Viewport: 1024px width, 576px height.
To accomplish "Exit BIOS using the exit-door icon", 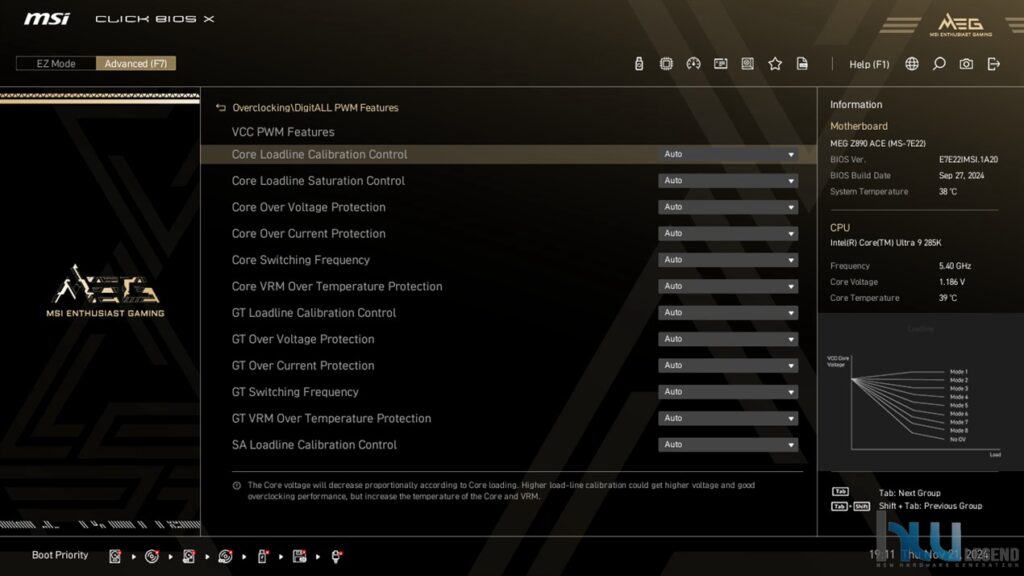I will click(994, 63).
